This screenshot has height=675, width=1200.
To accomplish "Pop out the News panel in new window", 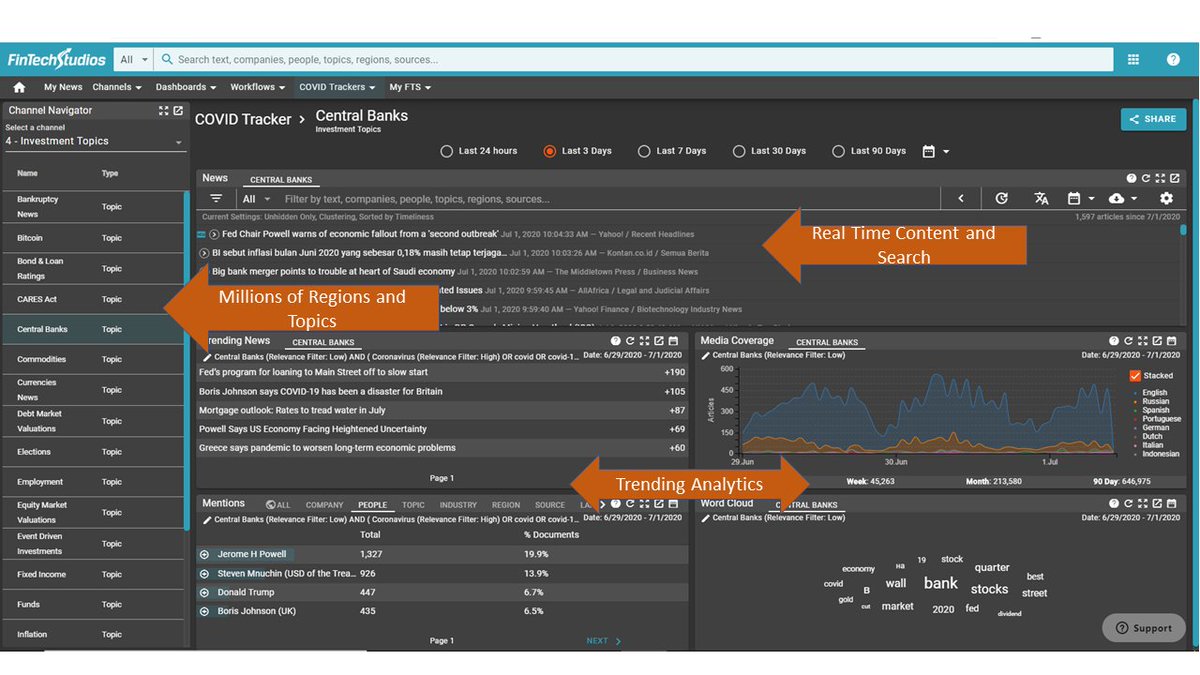I will tap(1174, 179).
